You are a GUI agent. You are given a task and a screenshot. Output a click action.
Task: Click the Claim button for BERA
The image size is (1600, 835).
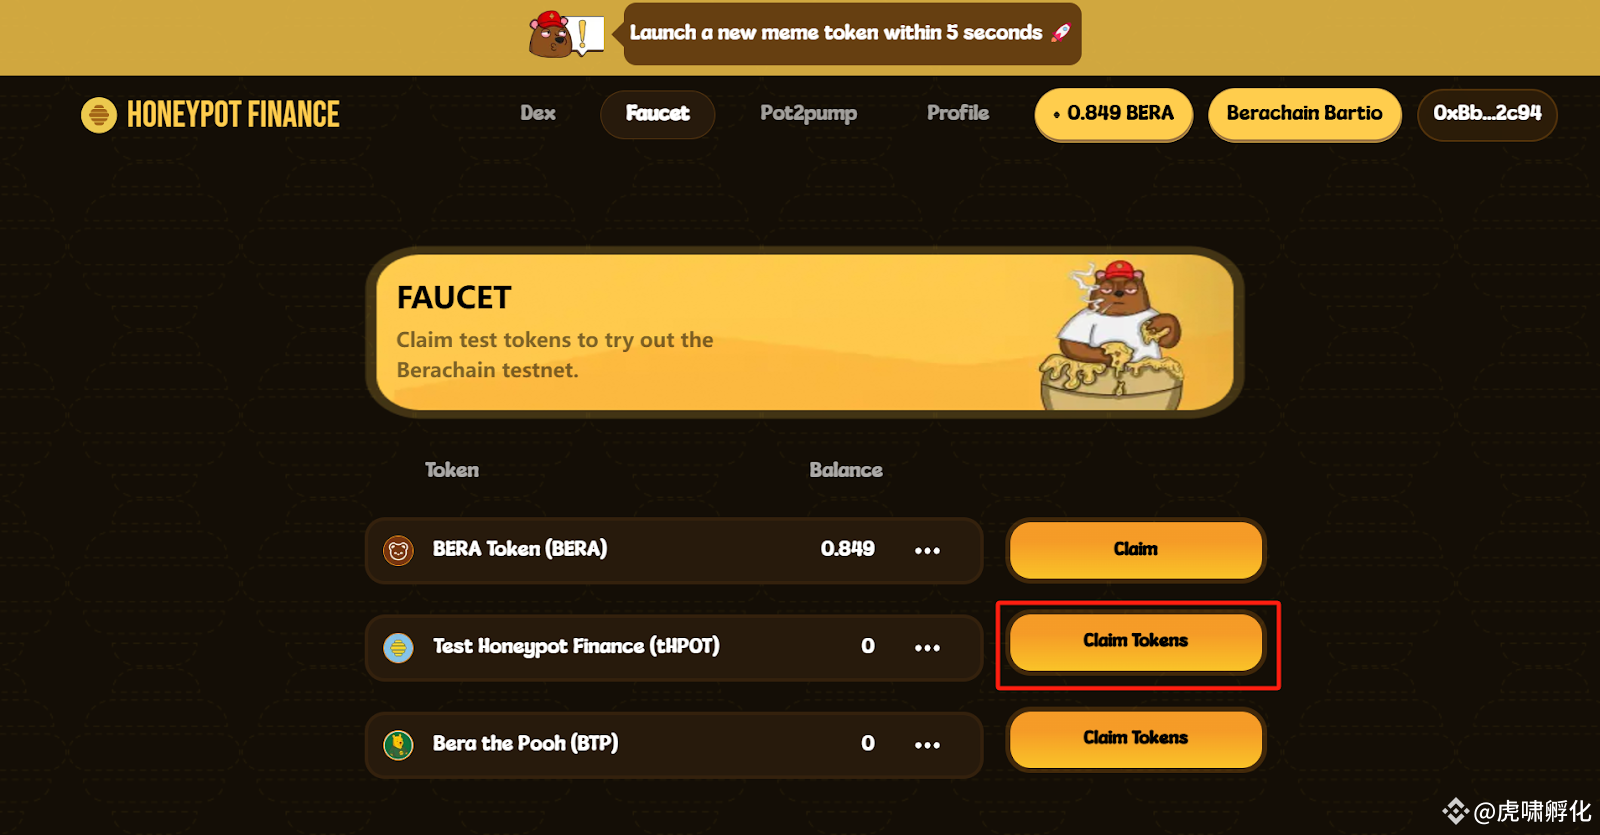(1136, 550)
